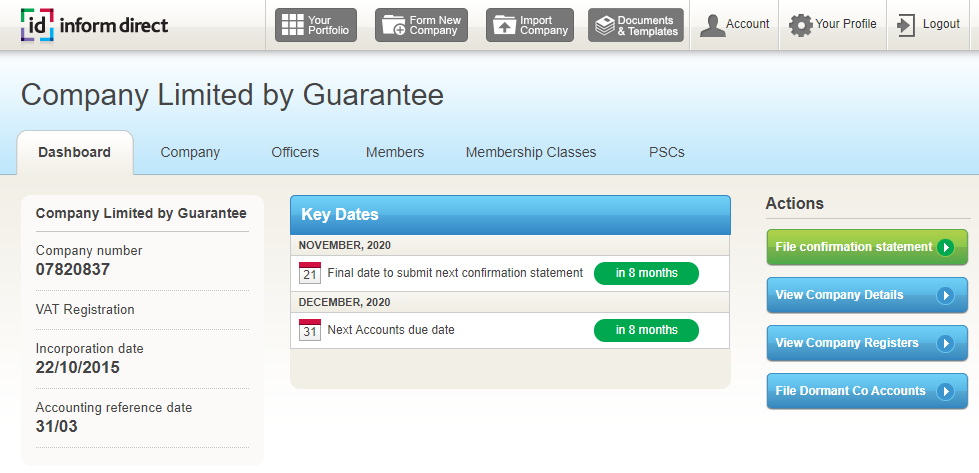
Task: Click the Import Company upload icon
Action: tap(503, 25)
